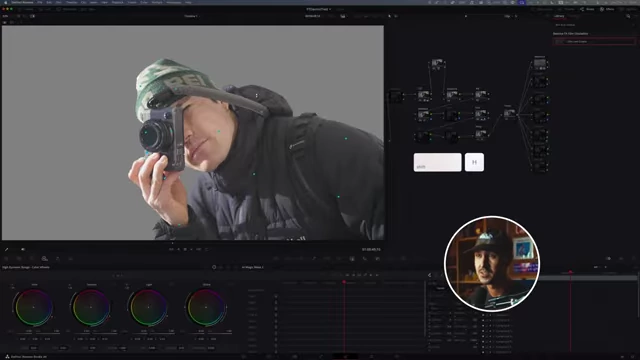640x360 pixels.
Task: Switch to the Fusion page icon
Action: coord(321,357)
